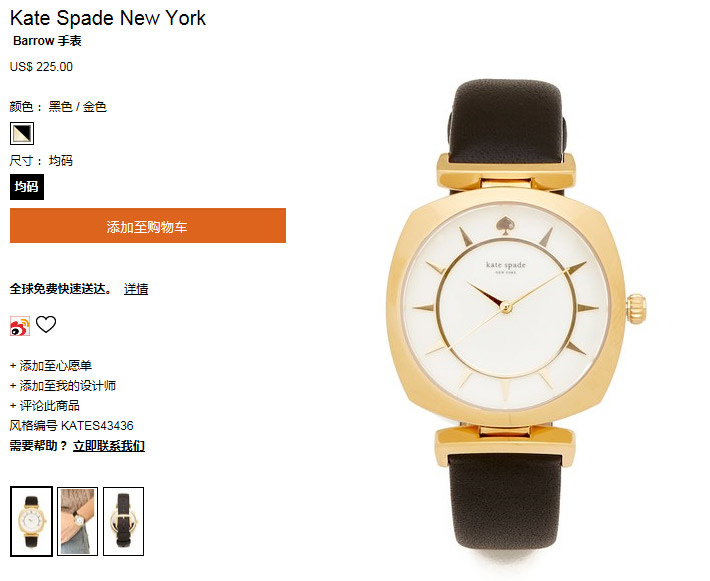Click the heart favorite icon
The width and height of the screenshot is (710, 581).
pos(46,324)
